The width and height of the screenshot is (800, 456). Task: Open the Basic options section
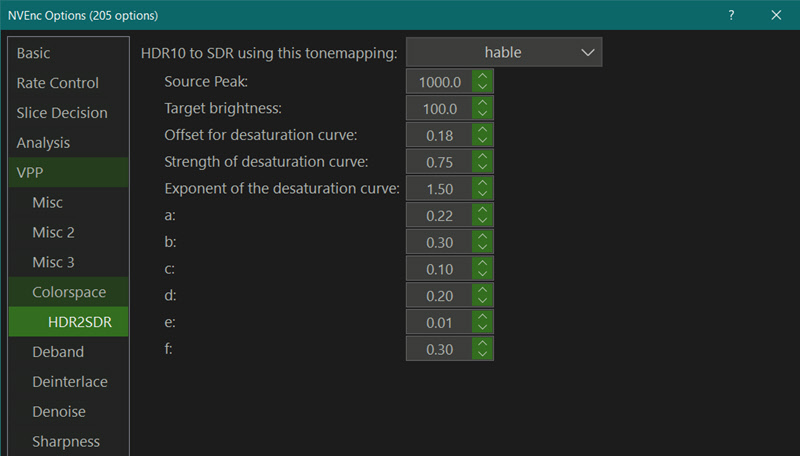[x=68, y=53]
